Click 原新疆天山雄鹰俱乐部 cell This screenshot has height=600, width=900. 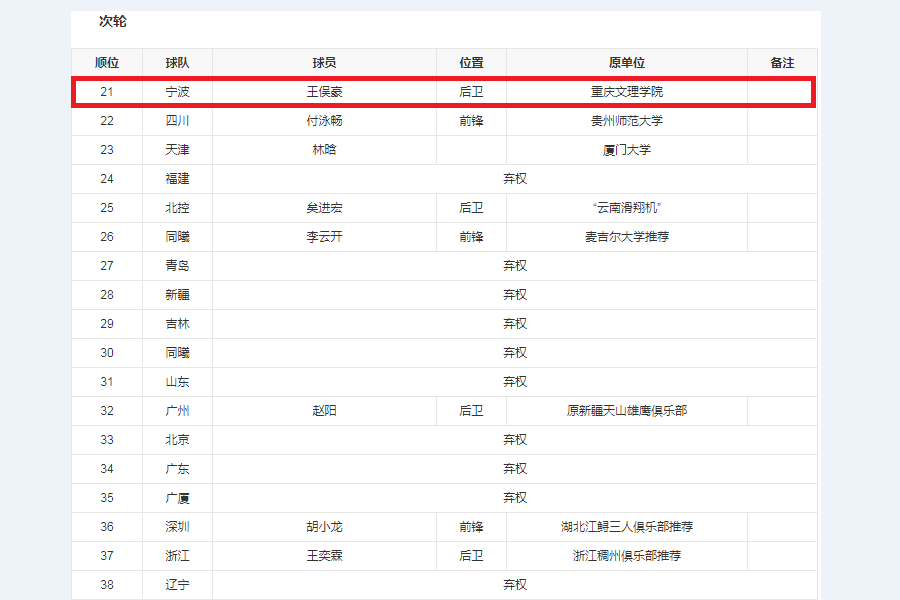(627, 411)
